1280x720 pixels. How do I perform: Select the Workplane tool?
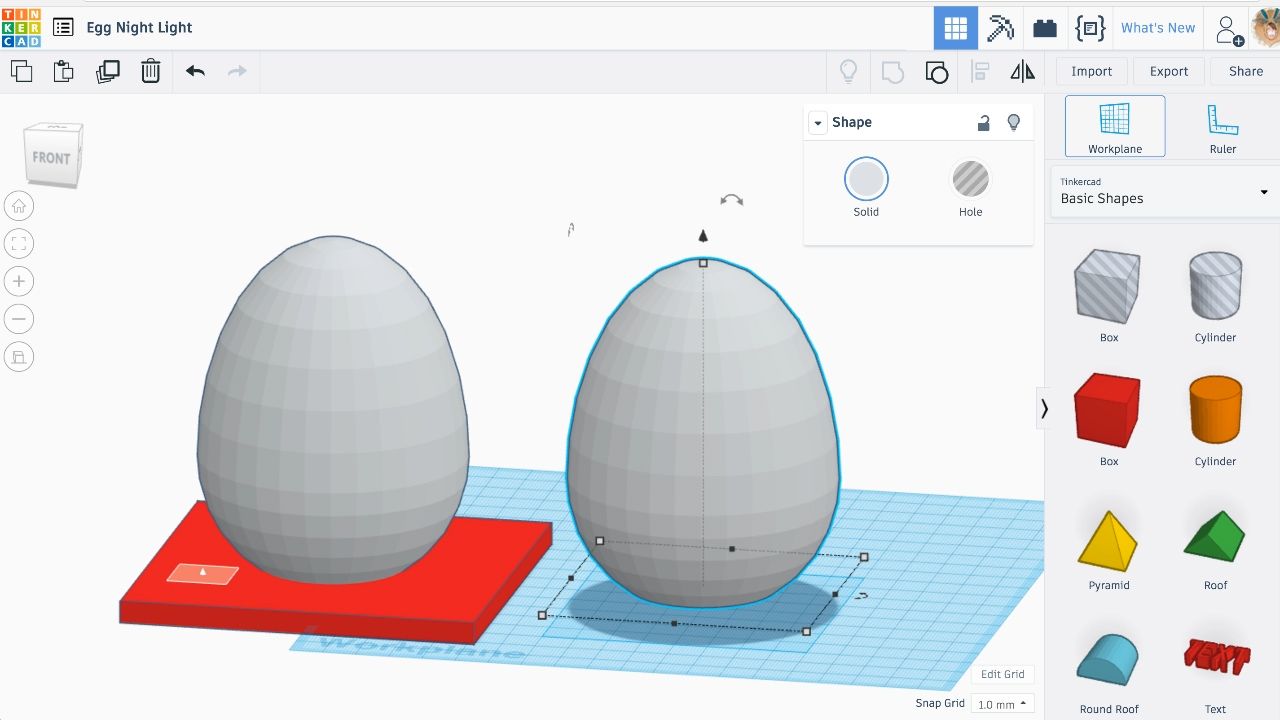(x=1115, y=126)
